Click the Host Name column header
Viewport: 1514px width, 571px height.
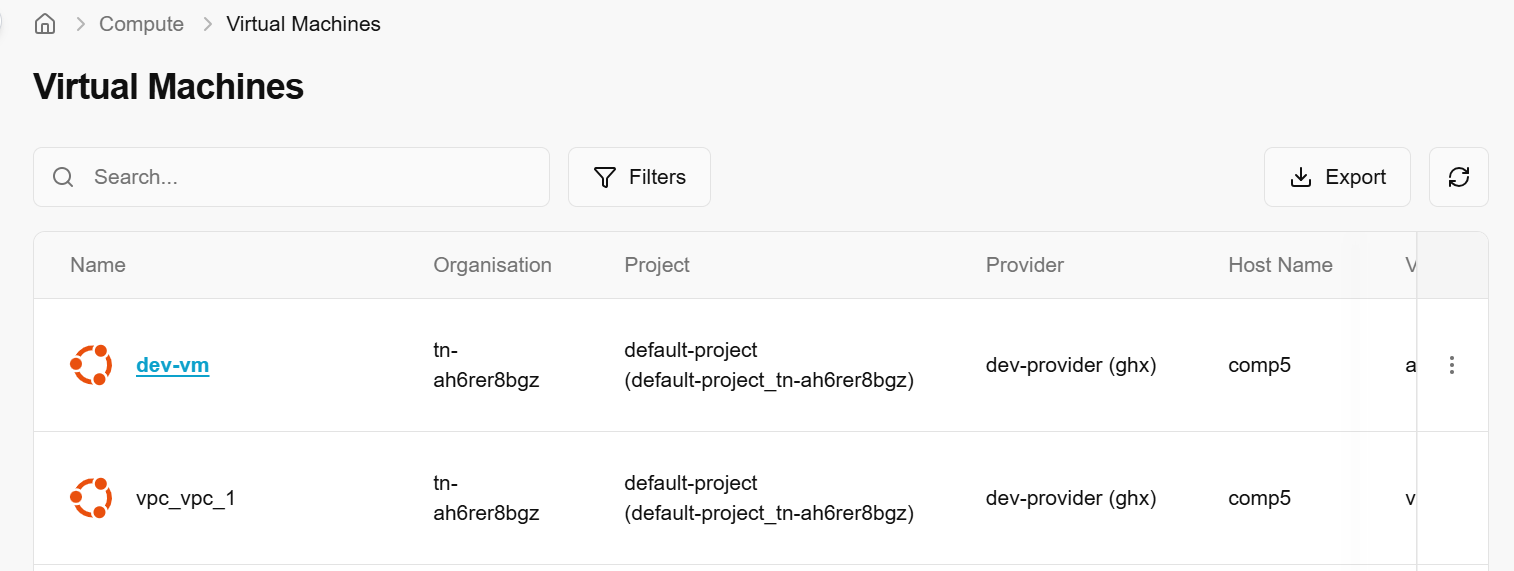(x=1280, y=265)
